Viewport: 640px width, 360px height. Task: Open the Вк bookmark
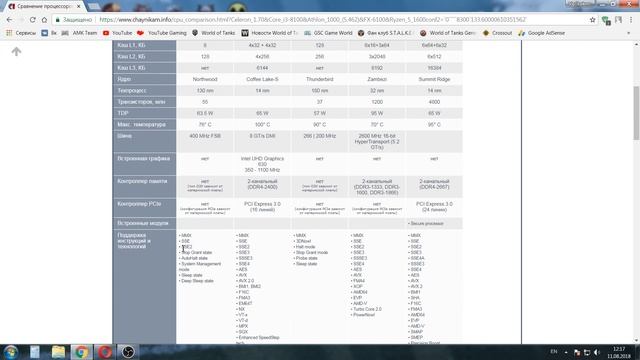coord(49,33)
